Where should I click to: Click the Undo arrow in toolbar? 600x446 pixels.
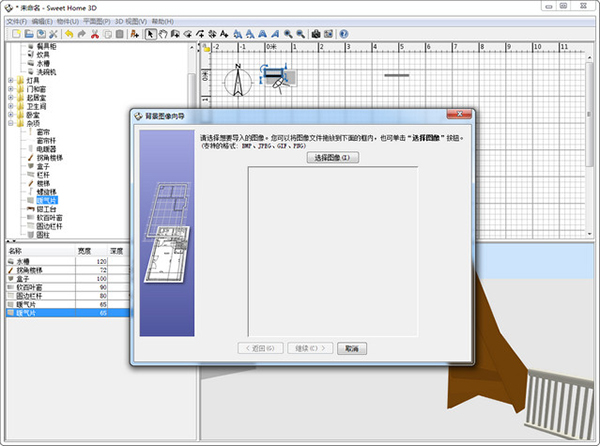(68, 34)
